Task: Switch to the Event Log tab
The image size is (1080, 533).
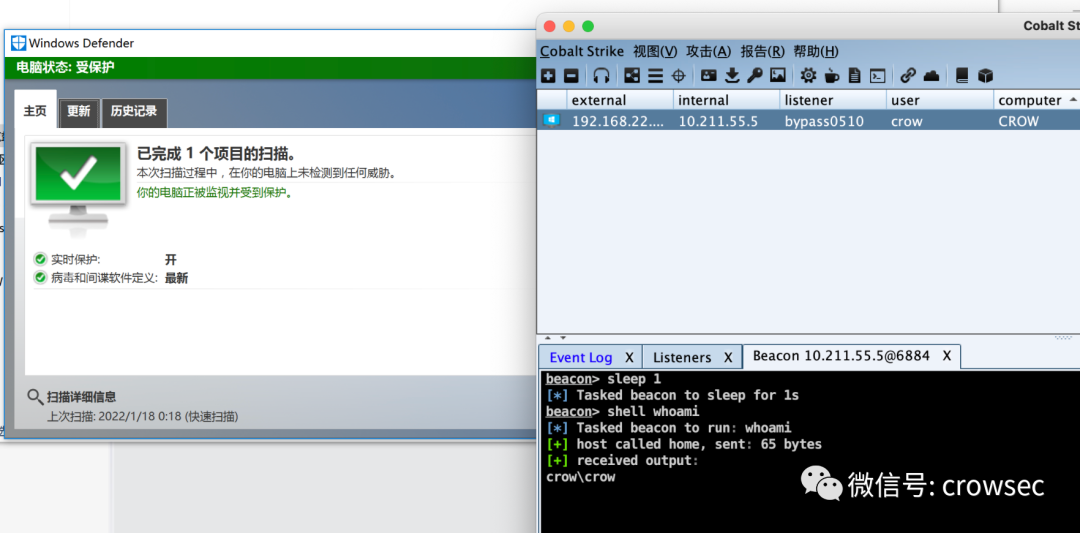Action: [x=581, y=357]
